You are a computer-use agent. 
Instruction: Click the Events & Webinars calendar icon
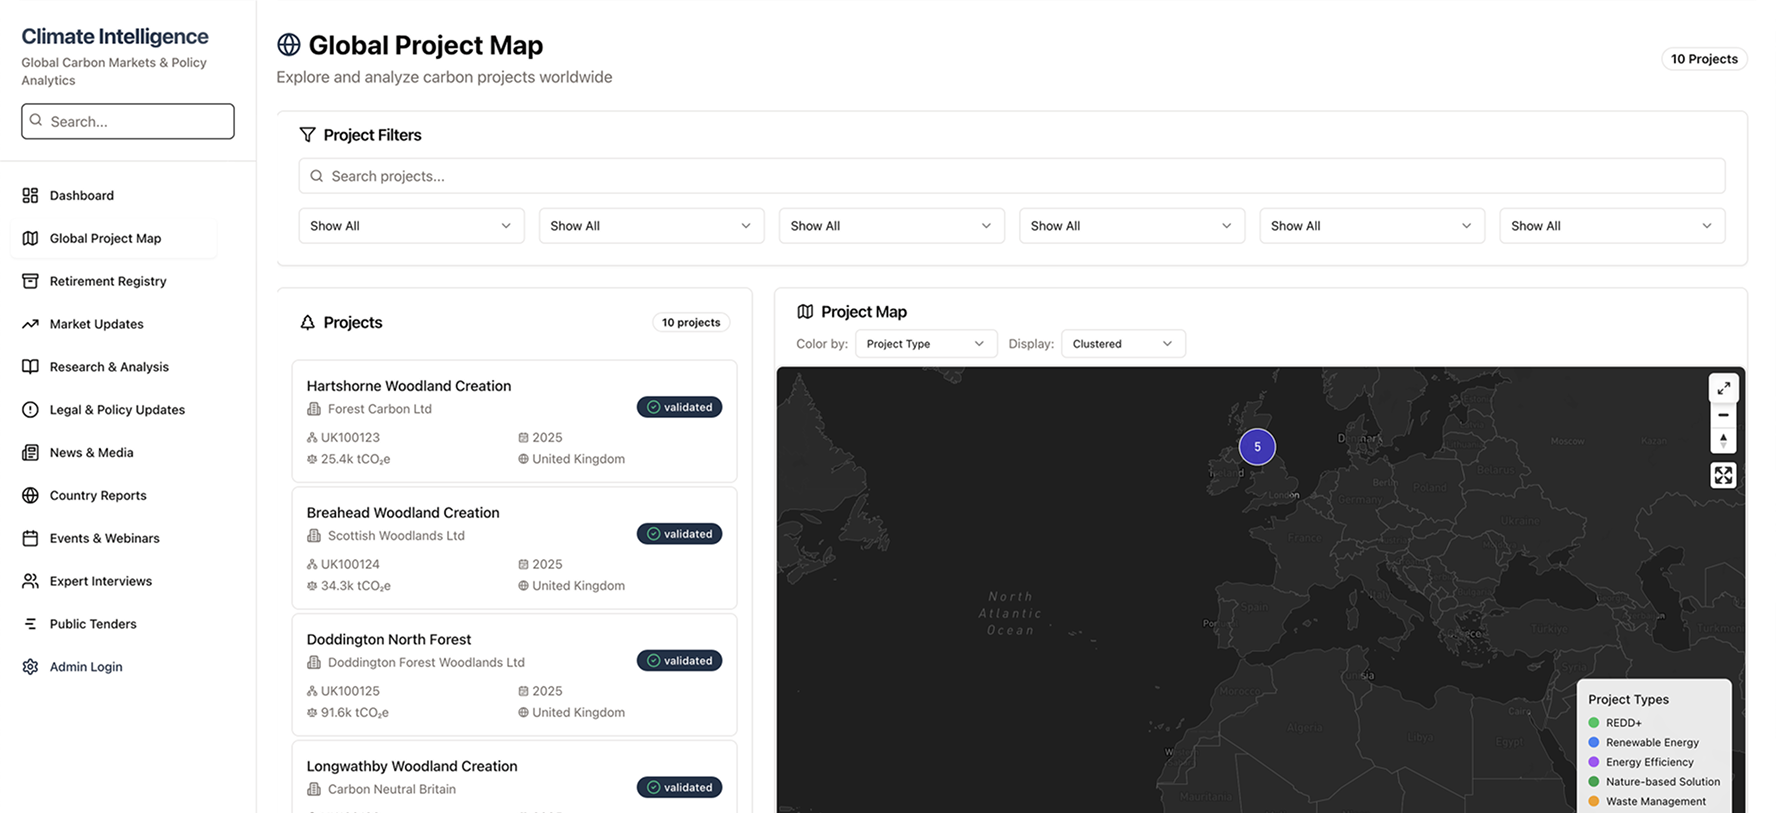tap(30, 538)
